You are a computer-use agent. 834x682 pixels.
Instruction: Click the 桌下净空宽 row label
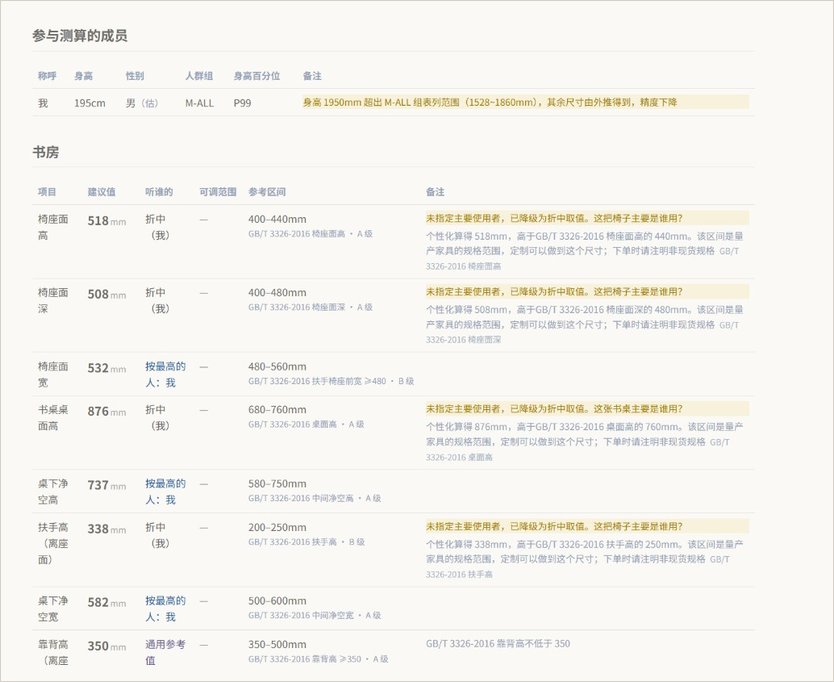pos(53,609)
